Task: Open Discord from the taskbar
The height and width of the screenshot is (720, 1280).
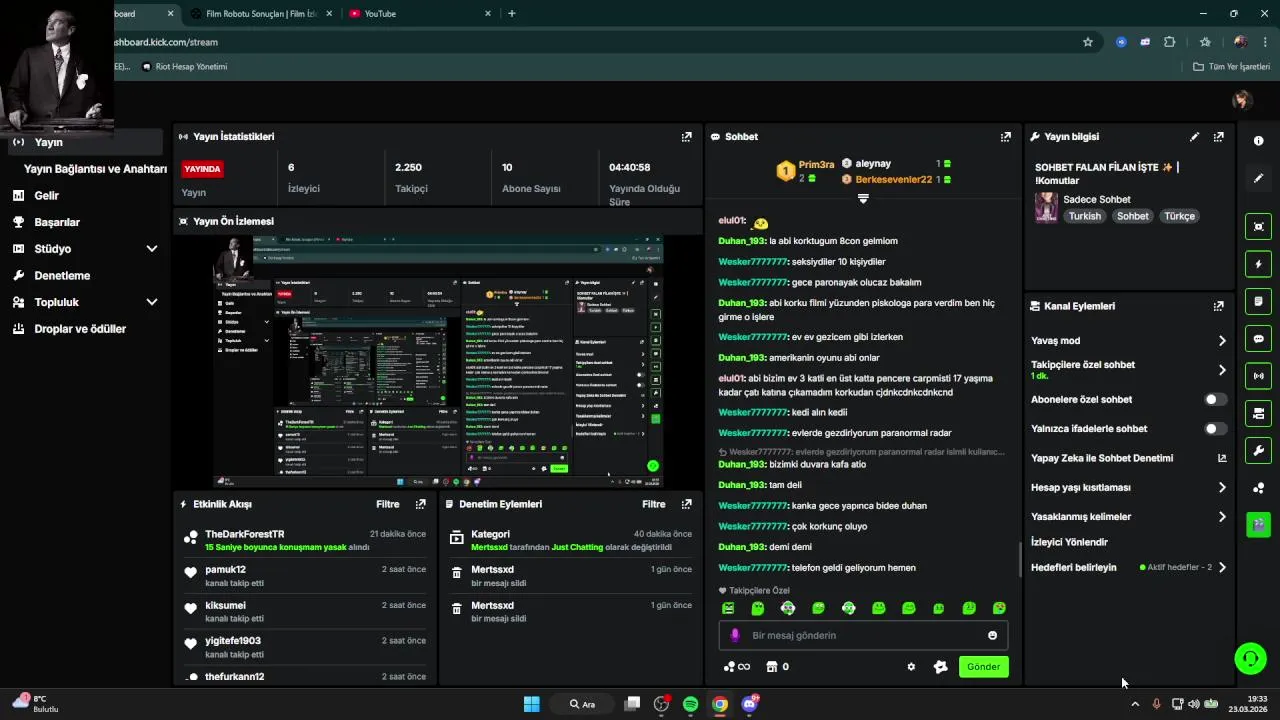Action: coord(750,704)
